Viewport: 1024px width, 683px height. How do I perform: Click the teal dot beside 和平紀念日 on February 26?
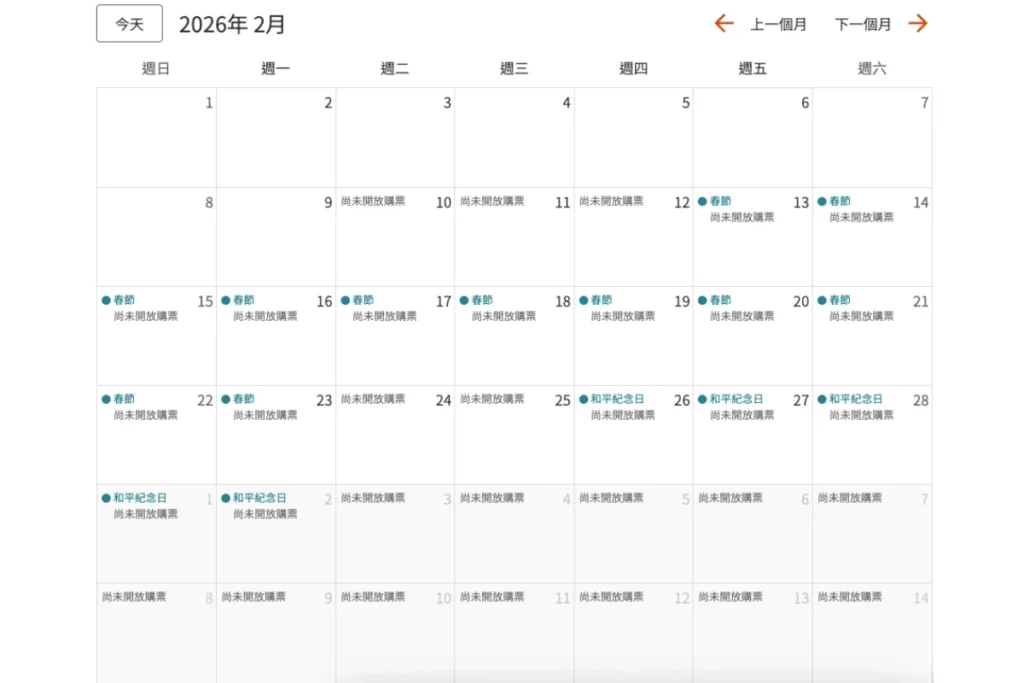pos(584,398)
